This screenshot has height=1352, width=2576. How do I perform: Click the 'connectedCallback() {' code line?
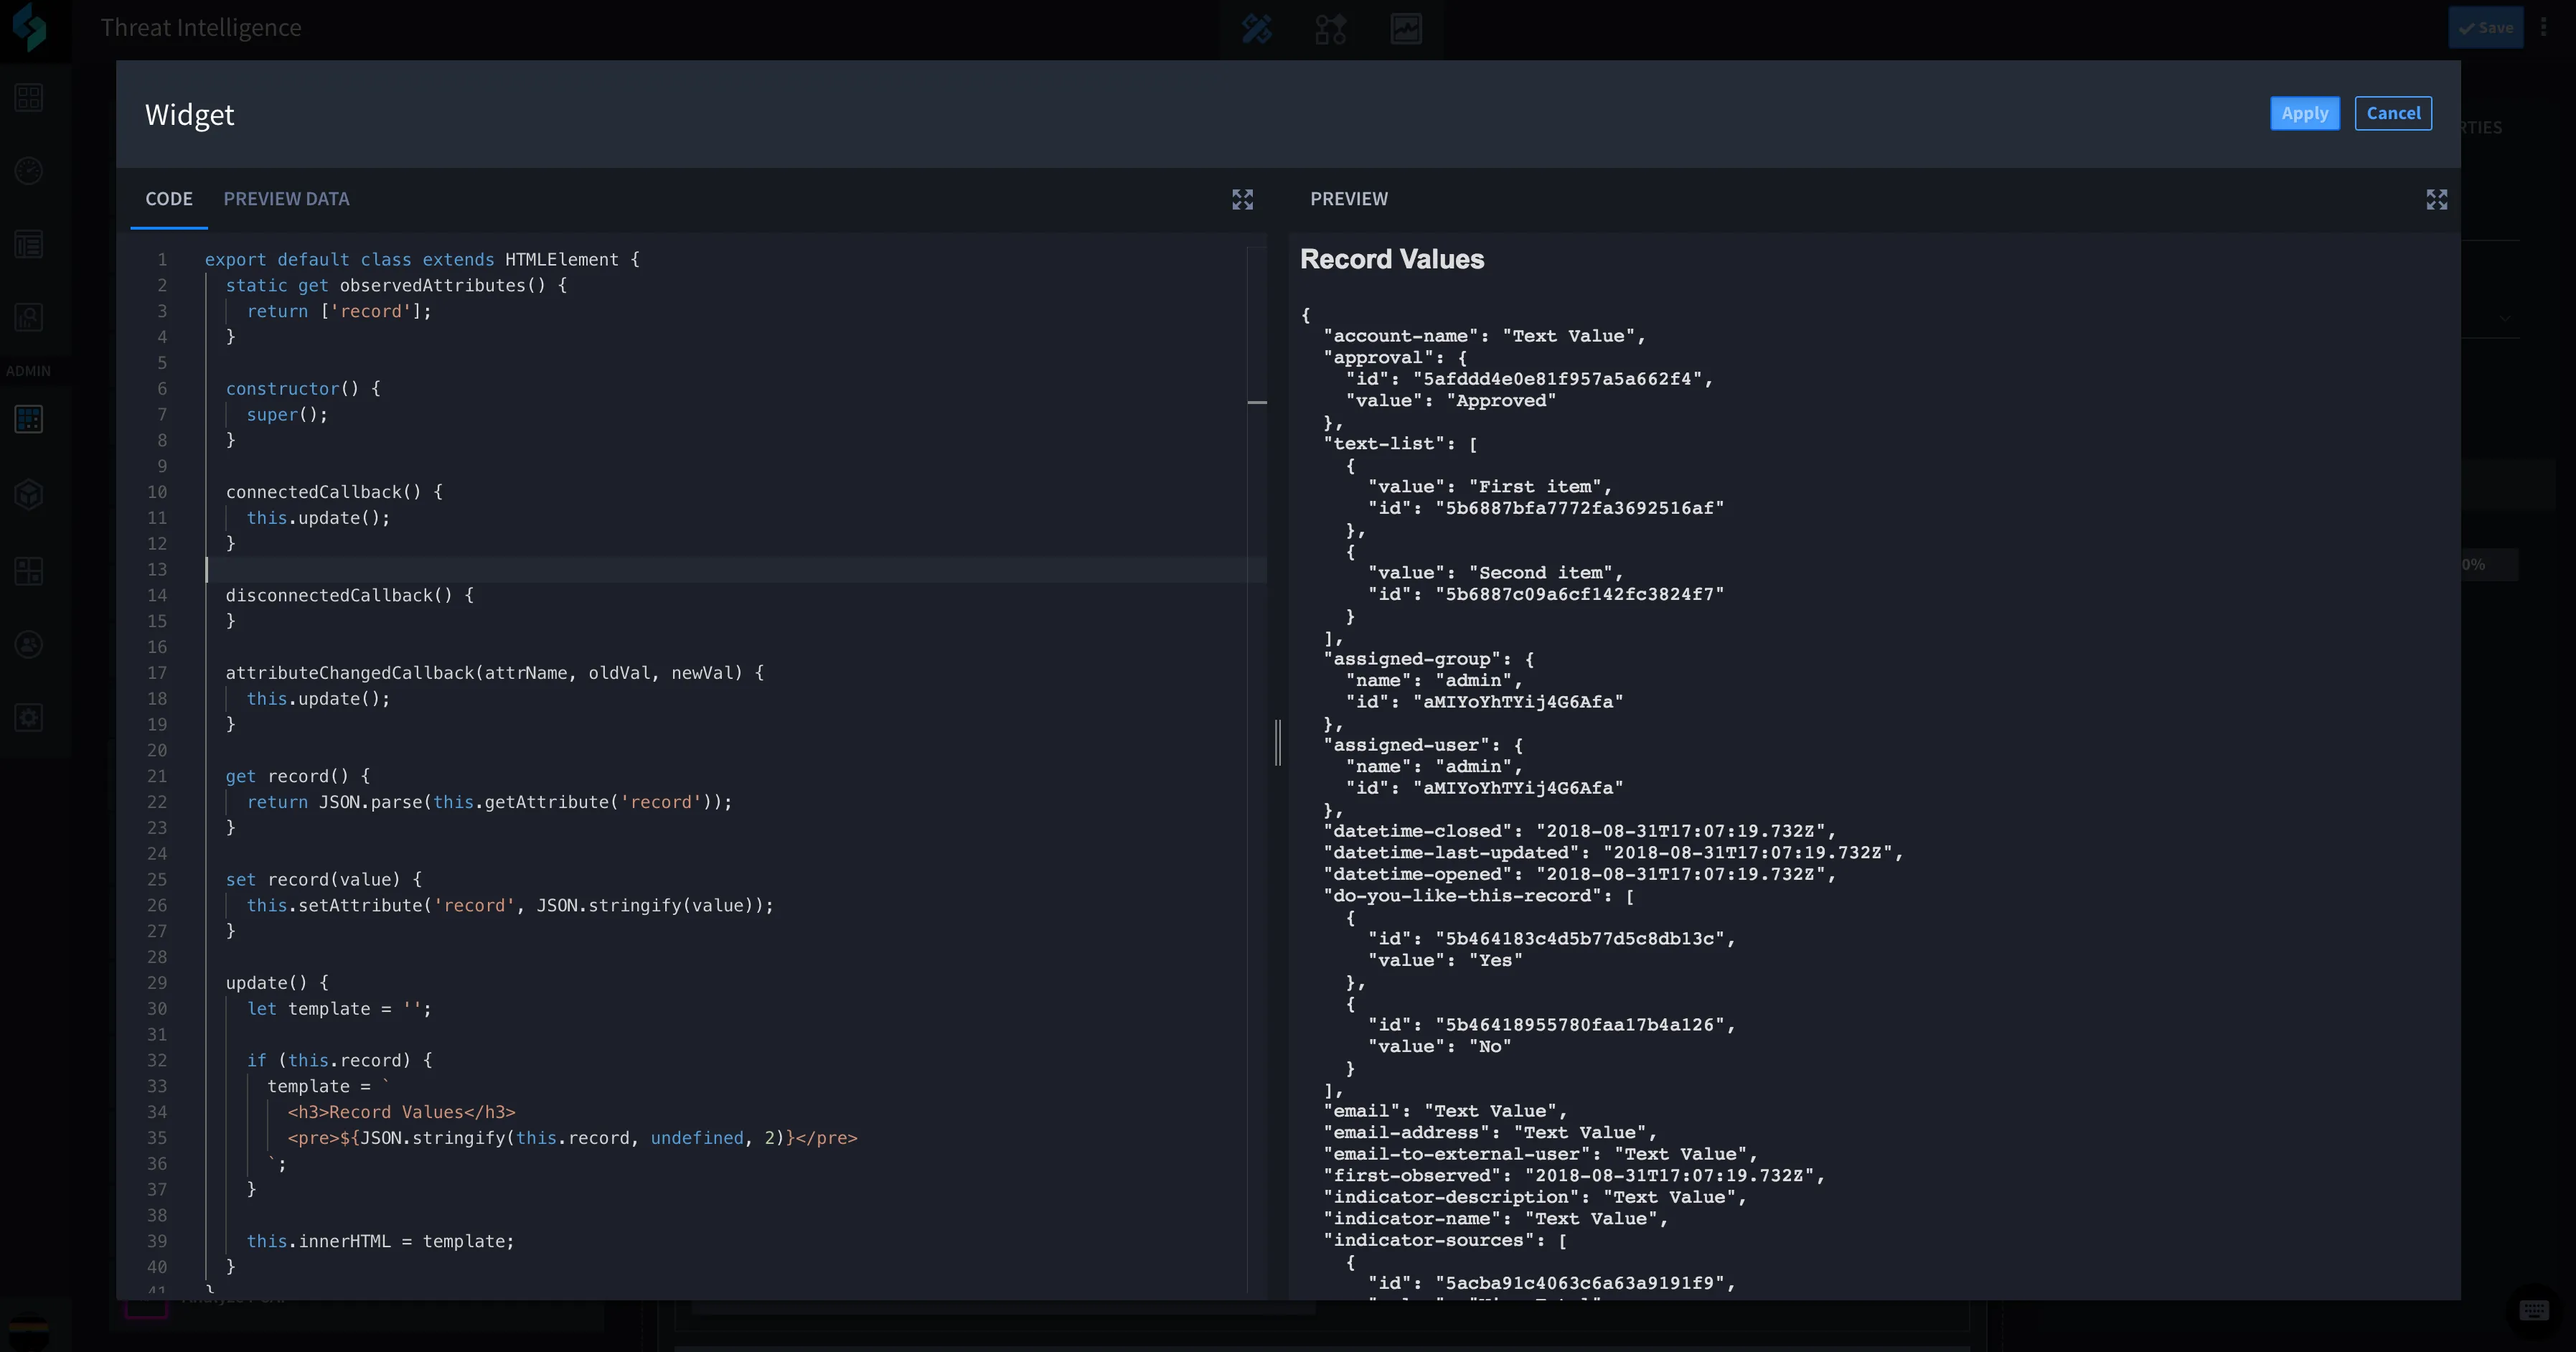tap(334, 492)
